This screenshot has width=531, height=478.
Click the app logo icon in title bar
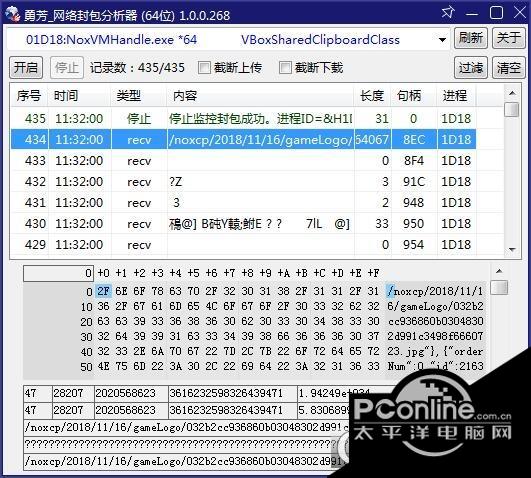pos(13,14)
